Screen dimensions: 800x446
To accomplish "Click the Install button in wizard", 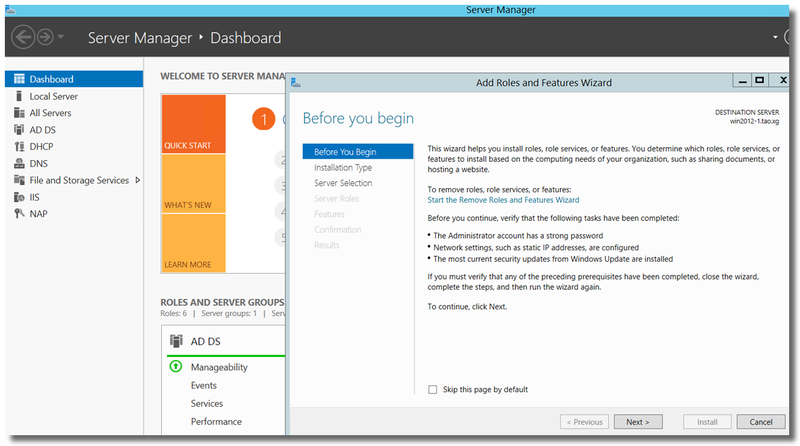I will coord(707,422).
